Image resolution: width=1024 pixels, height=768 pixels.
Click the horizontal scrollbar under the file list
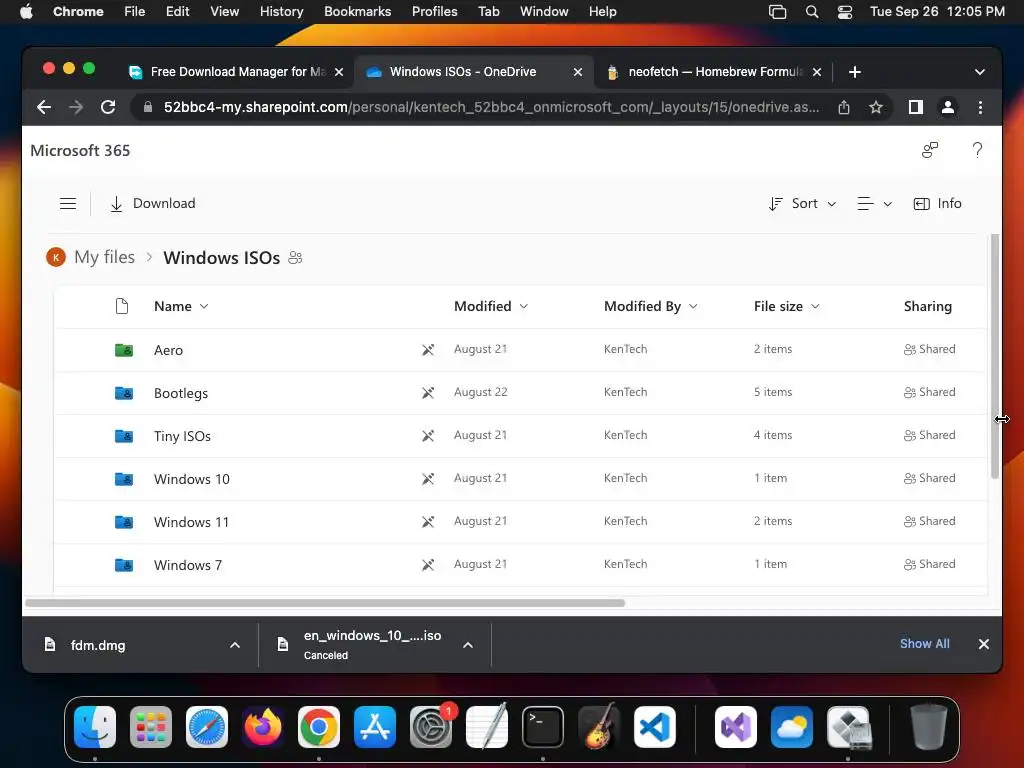tap(325, 603)
